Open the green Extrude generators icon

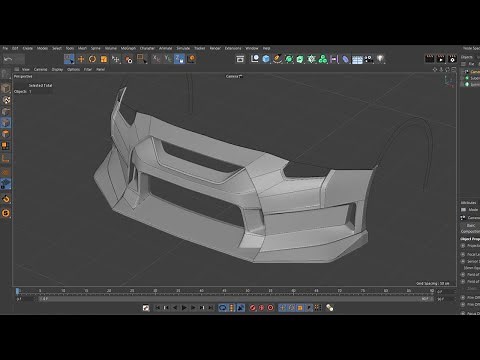[300, 59]
